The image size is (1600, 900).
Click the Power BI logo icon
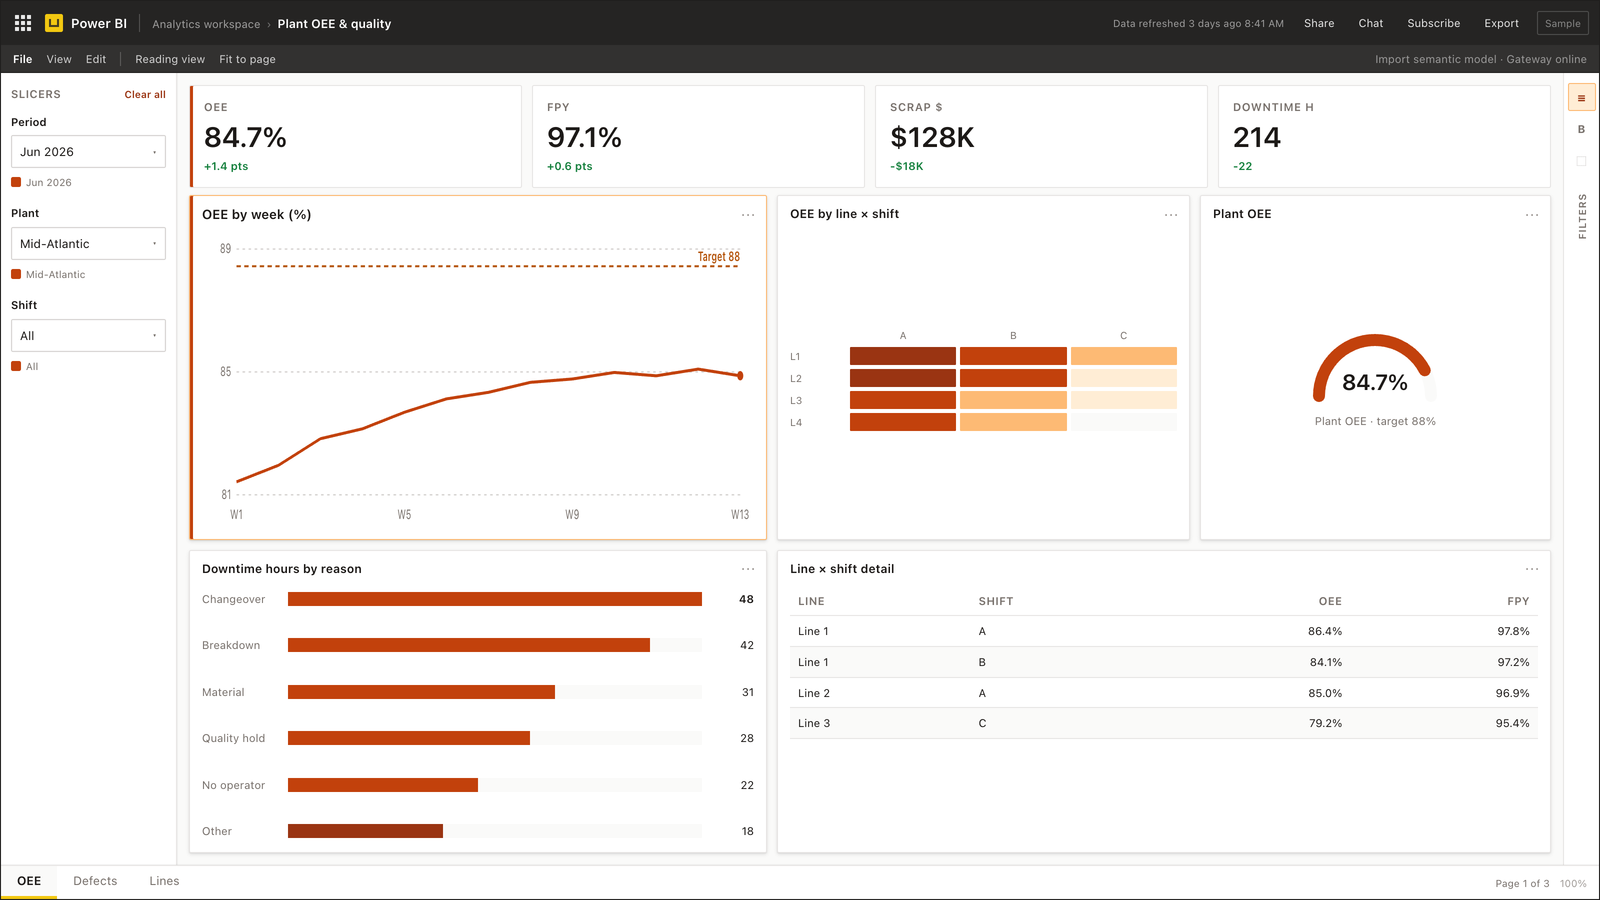[x=54, y=23]
